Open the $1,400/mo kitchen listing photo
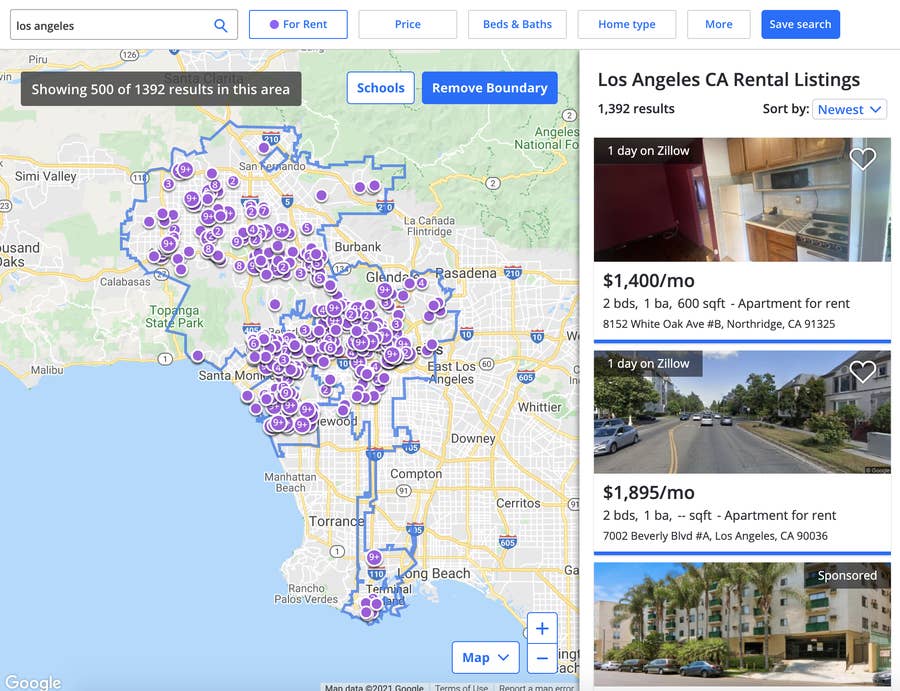The image size is (900, 691). click(x=742, y=200)
